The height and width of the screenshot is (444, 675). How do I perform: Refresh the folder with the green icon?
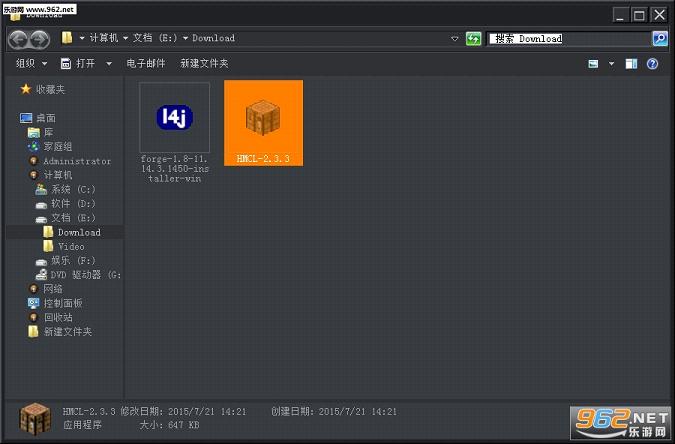click(x=474, y=39)
